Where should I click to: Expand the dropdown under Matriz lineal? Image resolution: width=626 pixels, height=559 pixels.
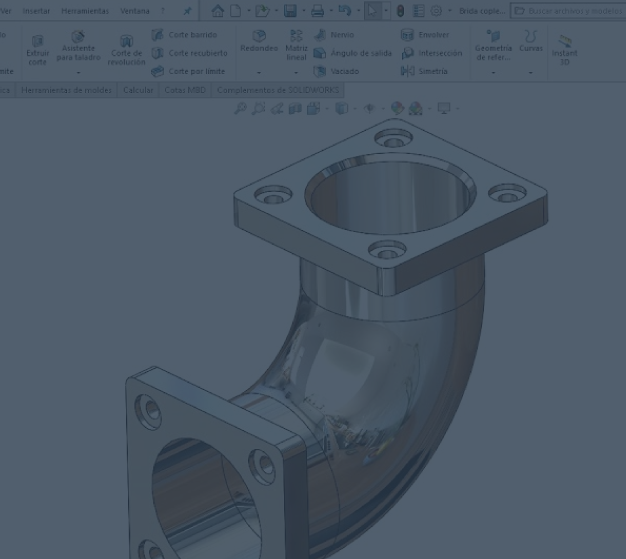point(296,73)
